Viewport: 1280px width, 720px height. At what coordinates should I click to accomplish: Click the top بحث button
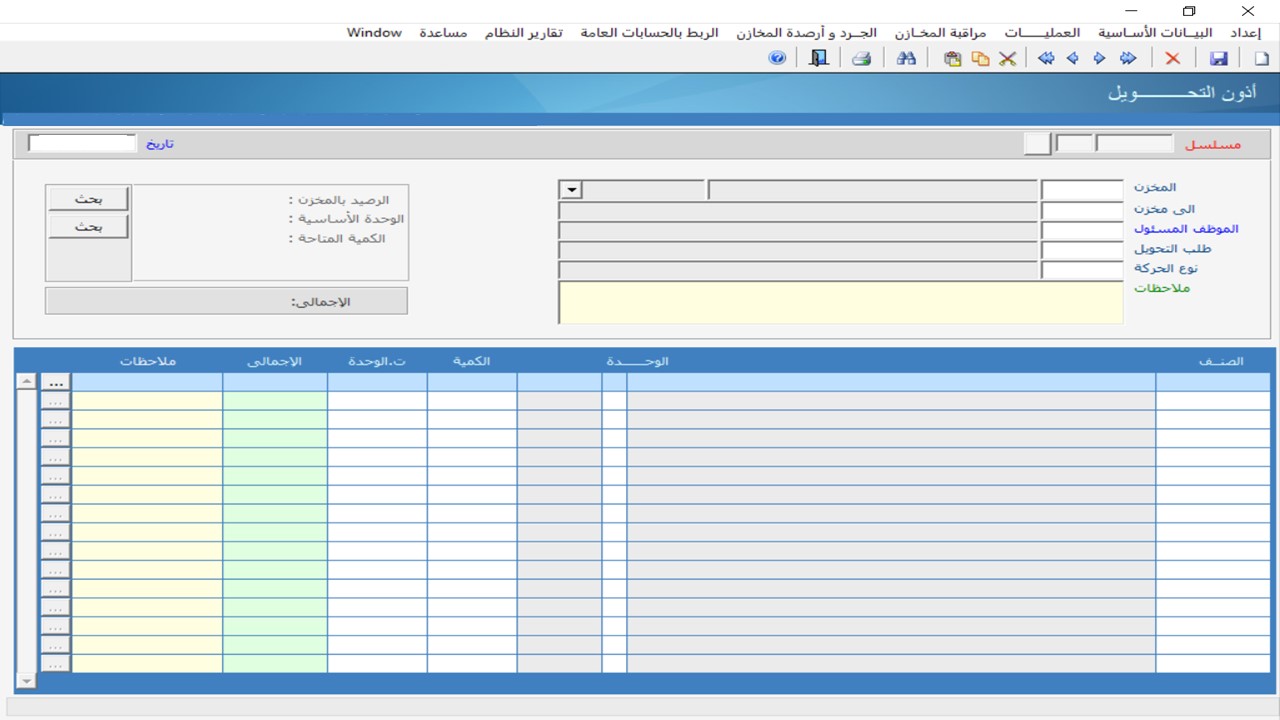88,199
